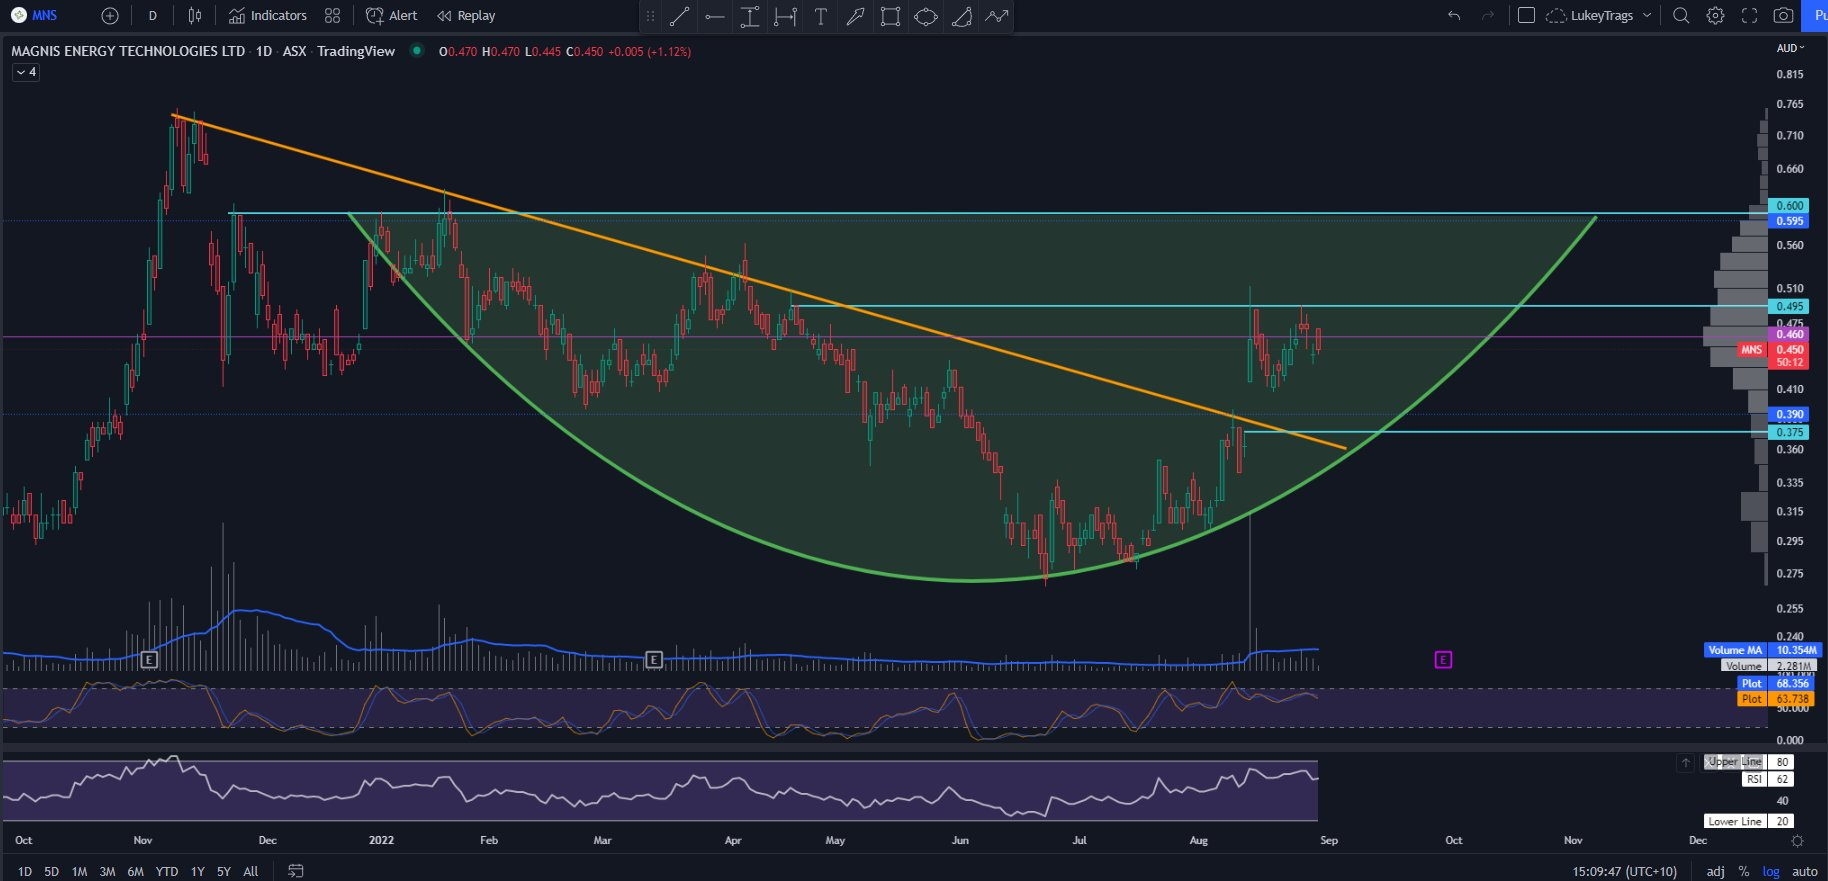Open the AUD currency dropdown
The image size is (1828, 881).
1790,48
